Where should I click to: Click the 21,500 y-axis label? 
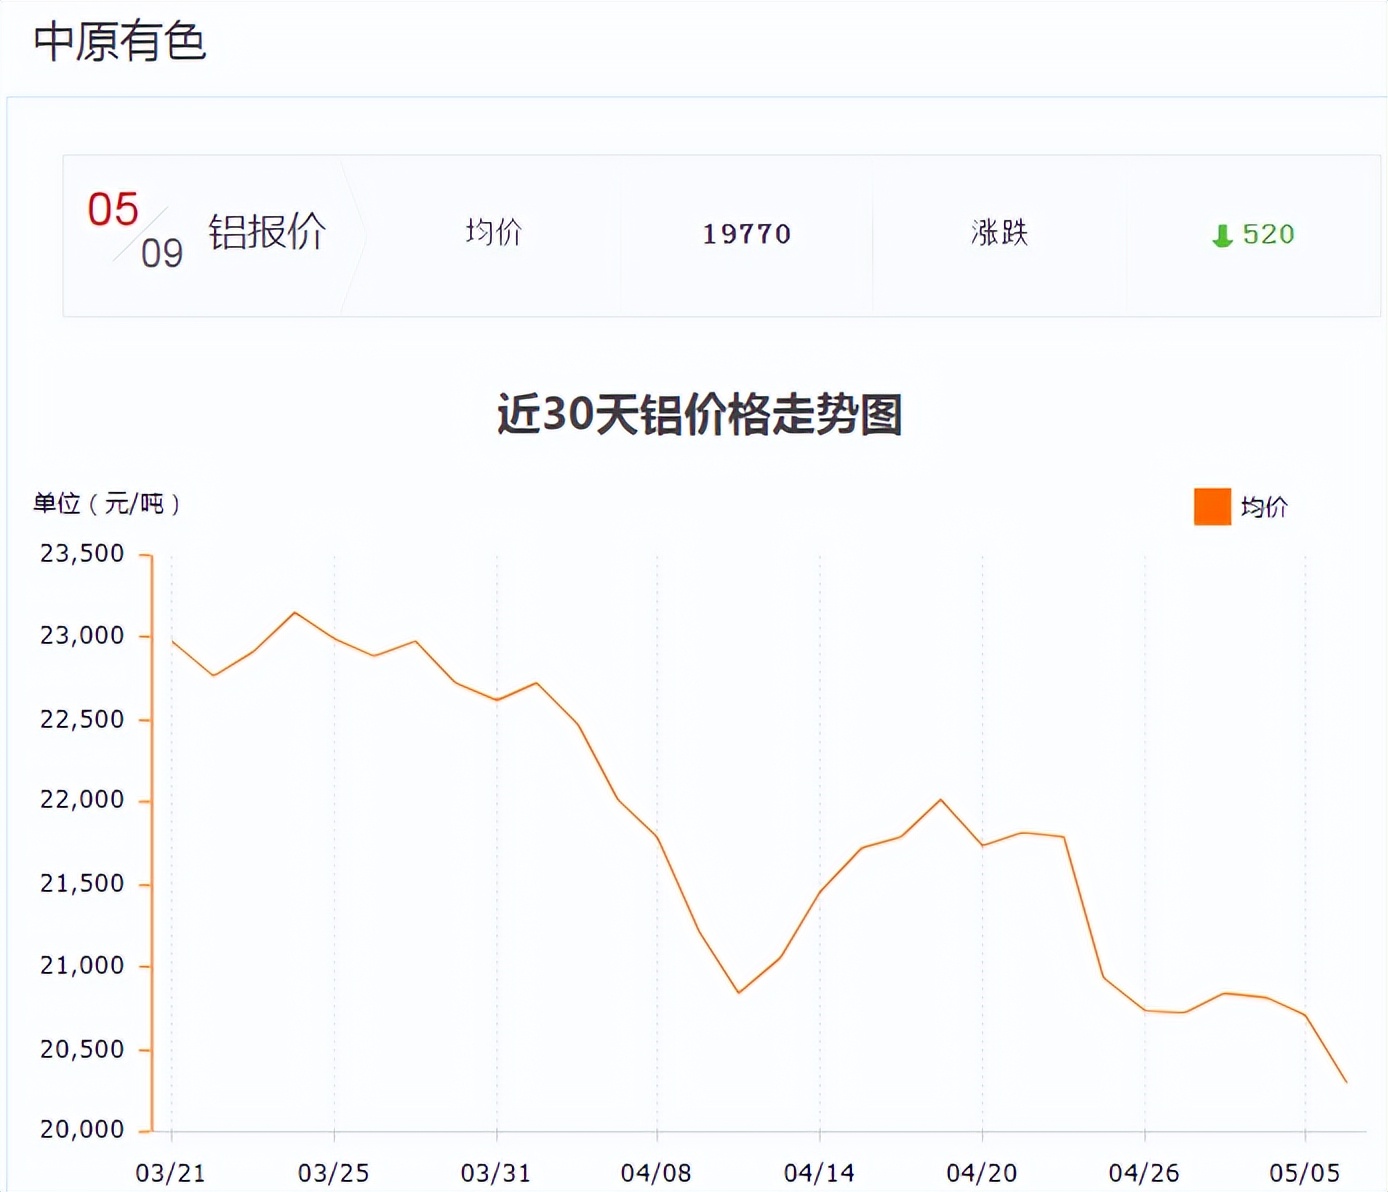tap(82, 884)
